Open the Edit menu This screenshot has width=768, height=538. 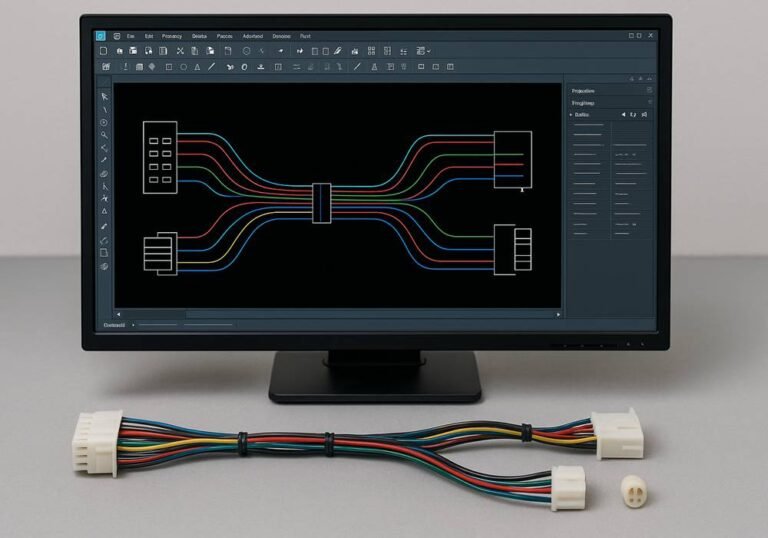click(x=149, y=36)
